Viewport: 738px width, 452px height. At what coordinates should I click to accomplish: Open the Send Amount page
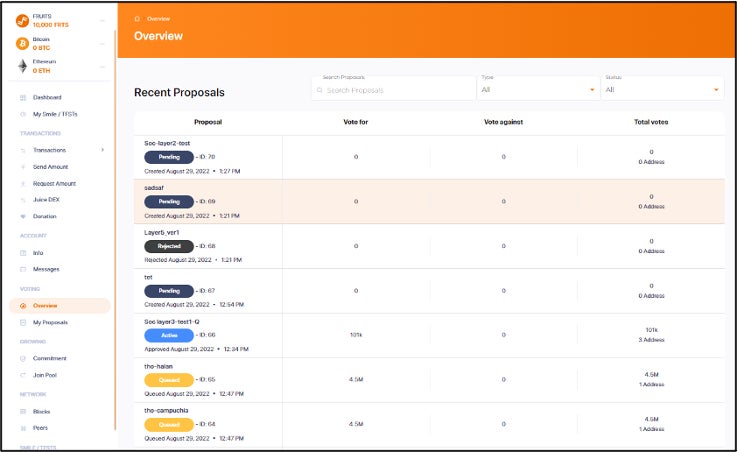[x=50, y=167]
